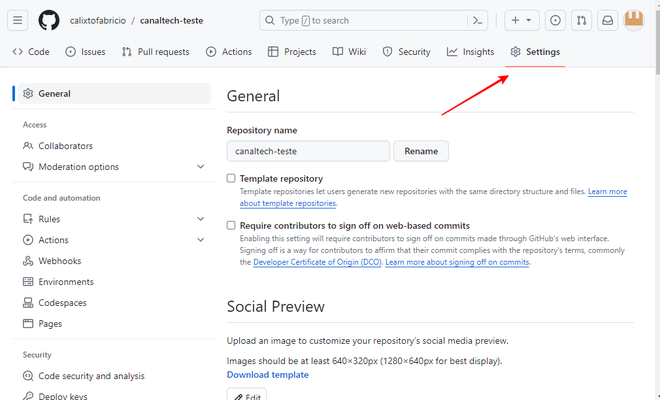The width and height of the screenshot is (660, 400).
Task: Switch to the Insights tab
Action: (470, 52)
